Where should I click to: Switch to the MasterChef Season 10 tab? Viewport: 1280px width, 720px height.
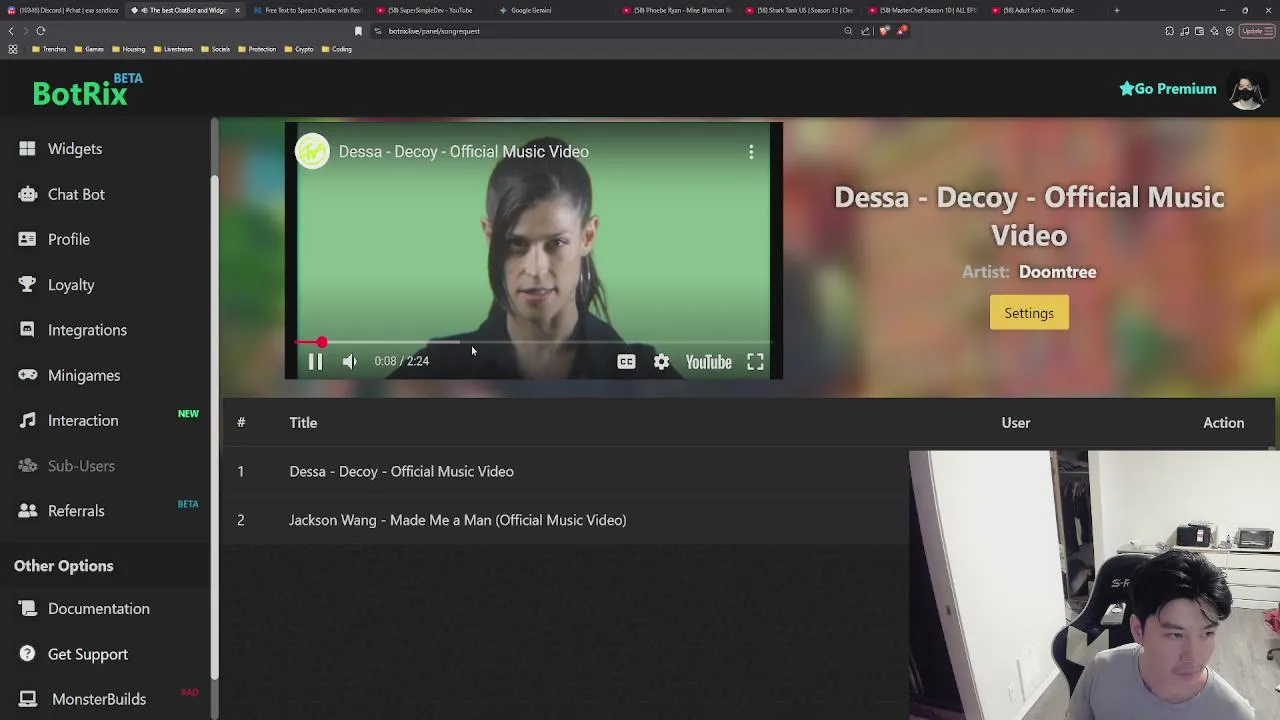tap(923, 10)
